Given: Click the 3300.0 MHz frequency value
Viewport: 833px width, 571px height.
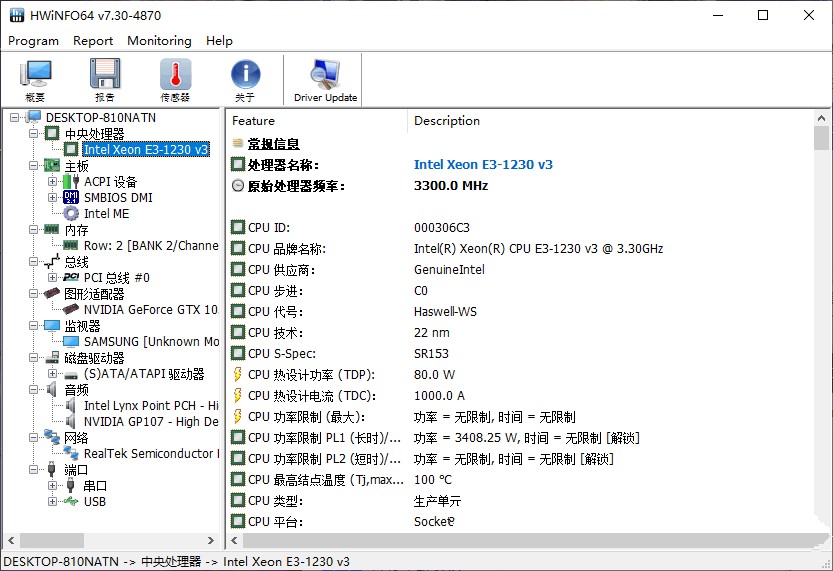Looking at the screenshot, I should pos(451,186).
